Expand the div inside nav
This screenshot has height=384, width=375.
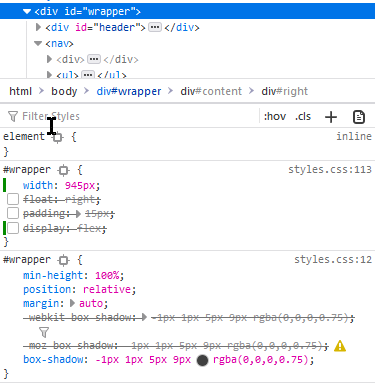tap(49, 59)
